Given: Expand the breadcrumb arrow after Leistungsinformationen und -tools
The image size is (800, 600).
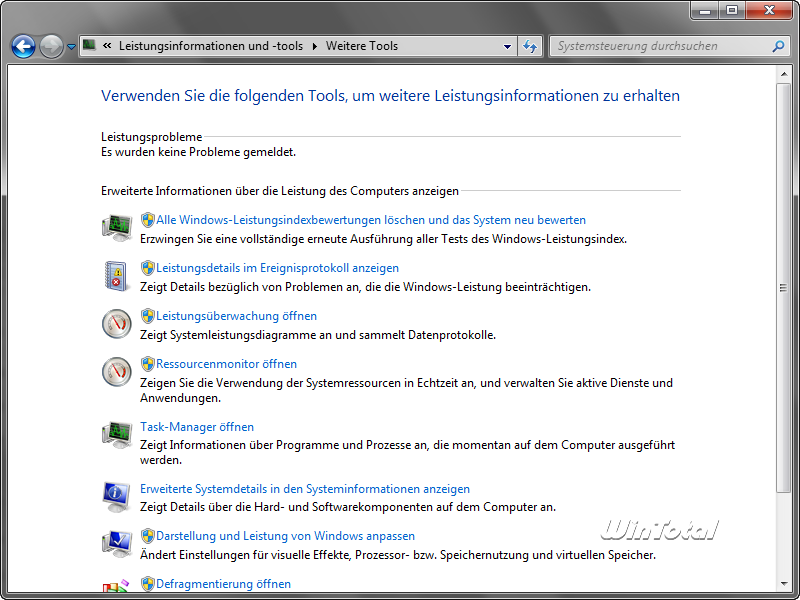Looking at the screenshot, I should point(315,46).
